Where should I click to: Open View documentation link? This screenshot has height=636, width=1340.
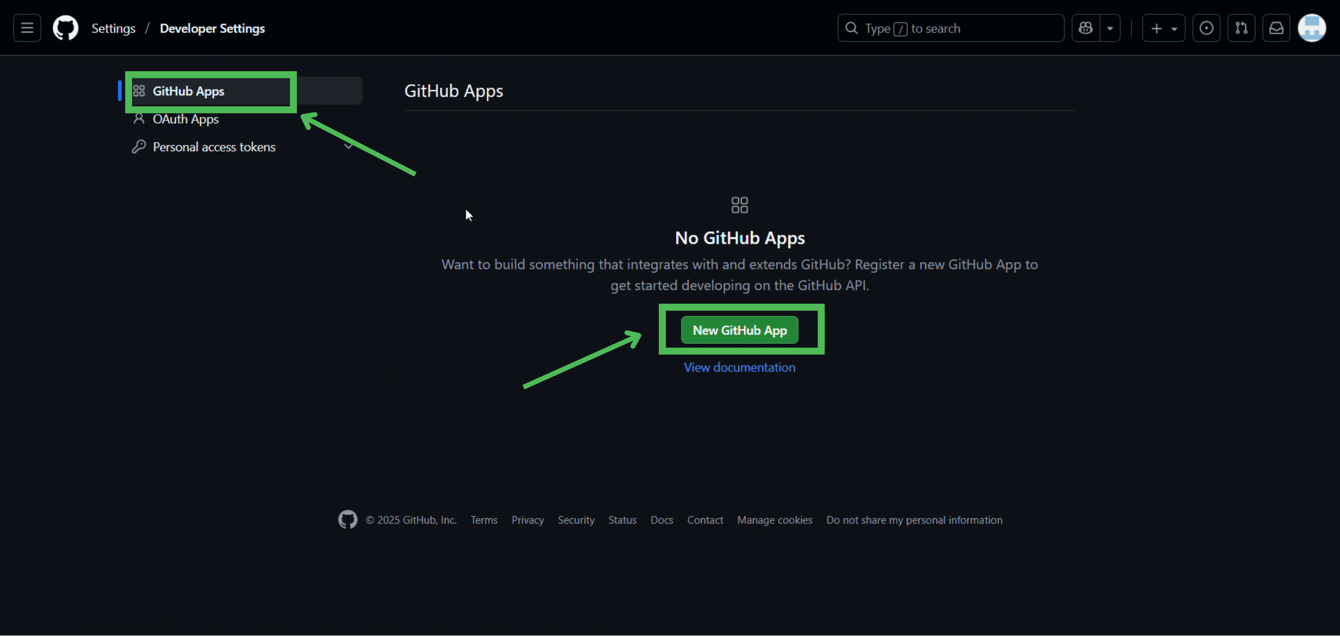(740, 367)
